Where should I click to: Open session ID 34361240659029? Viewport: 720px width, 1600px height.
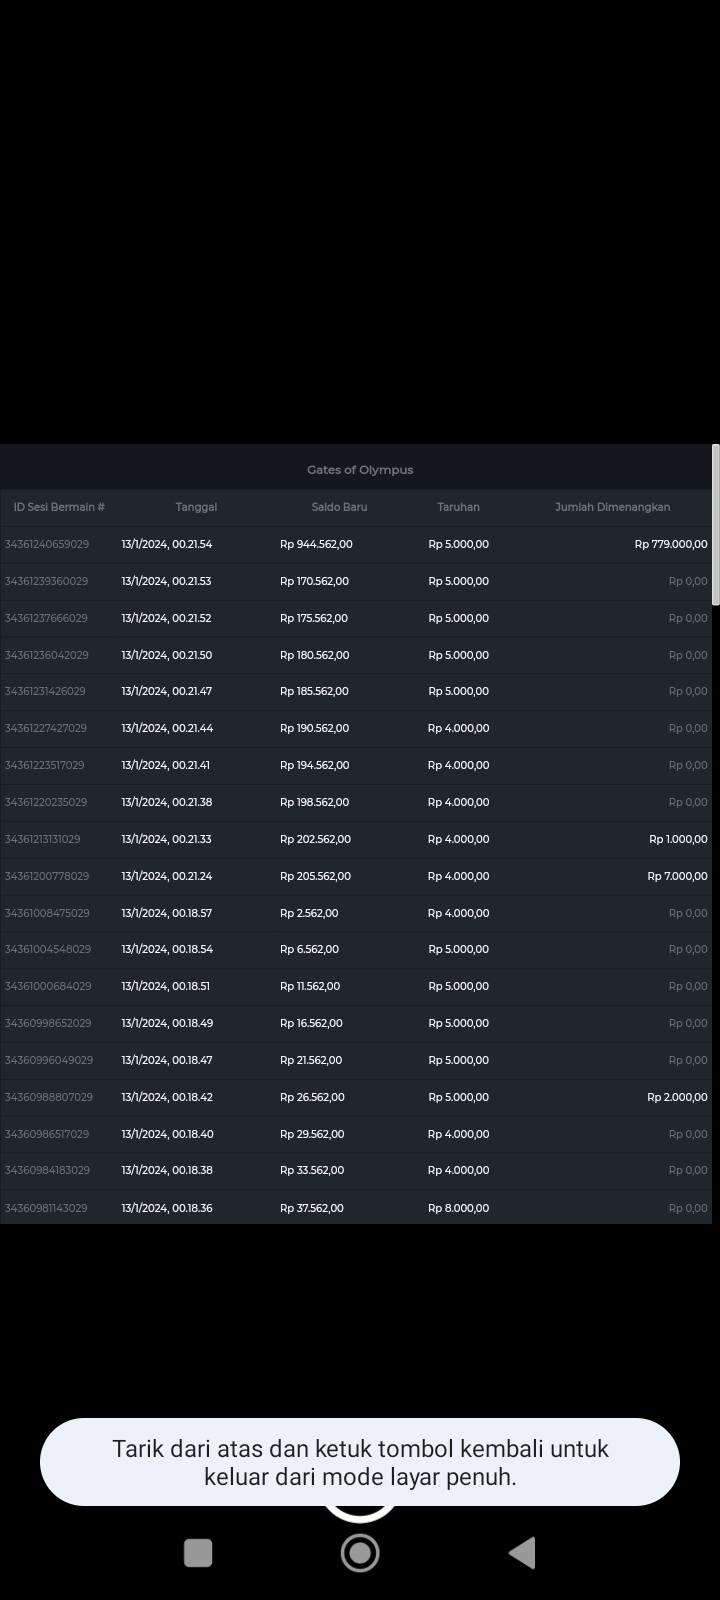pos(47,544)
